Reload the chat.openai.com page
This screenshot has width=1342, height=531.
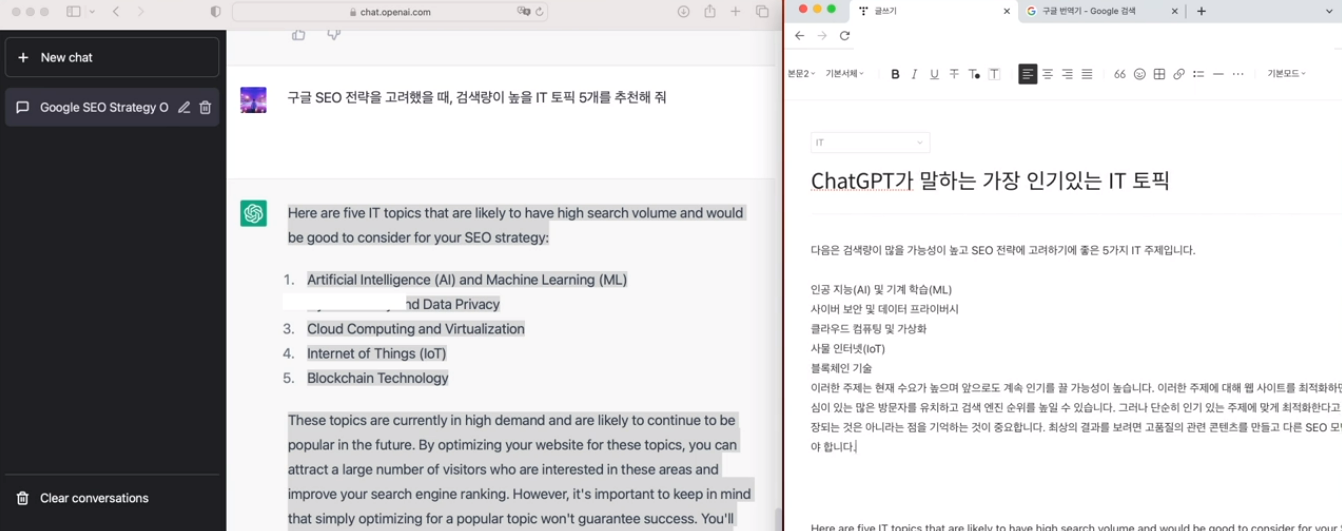(x=540, y=12)
